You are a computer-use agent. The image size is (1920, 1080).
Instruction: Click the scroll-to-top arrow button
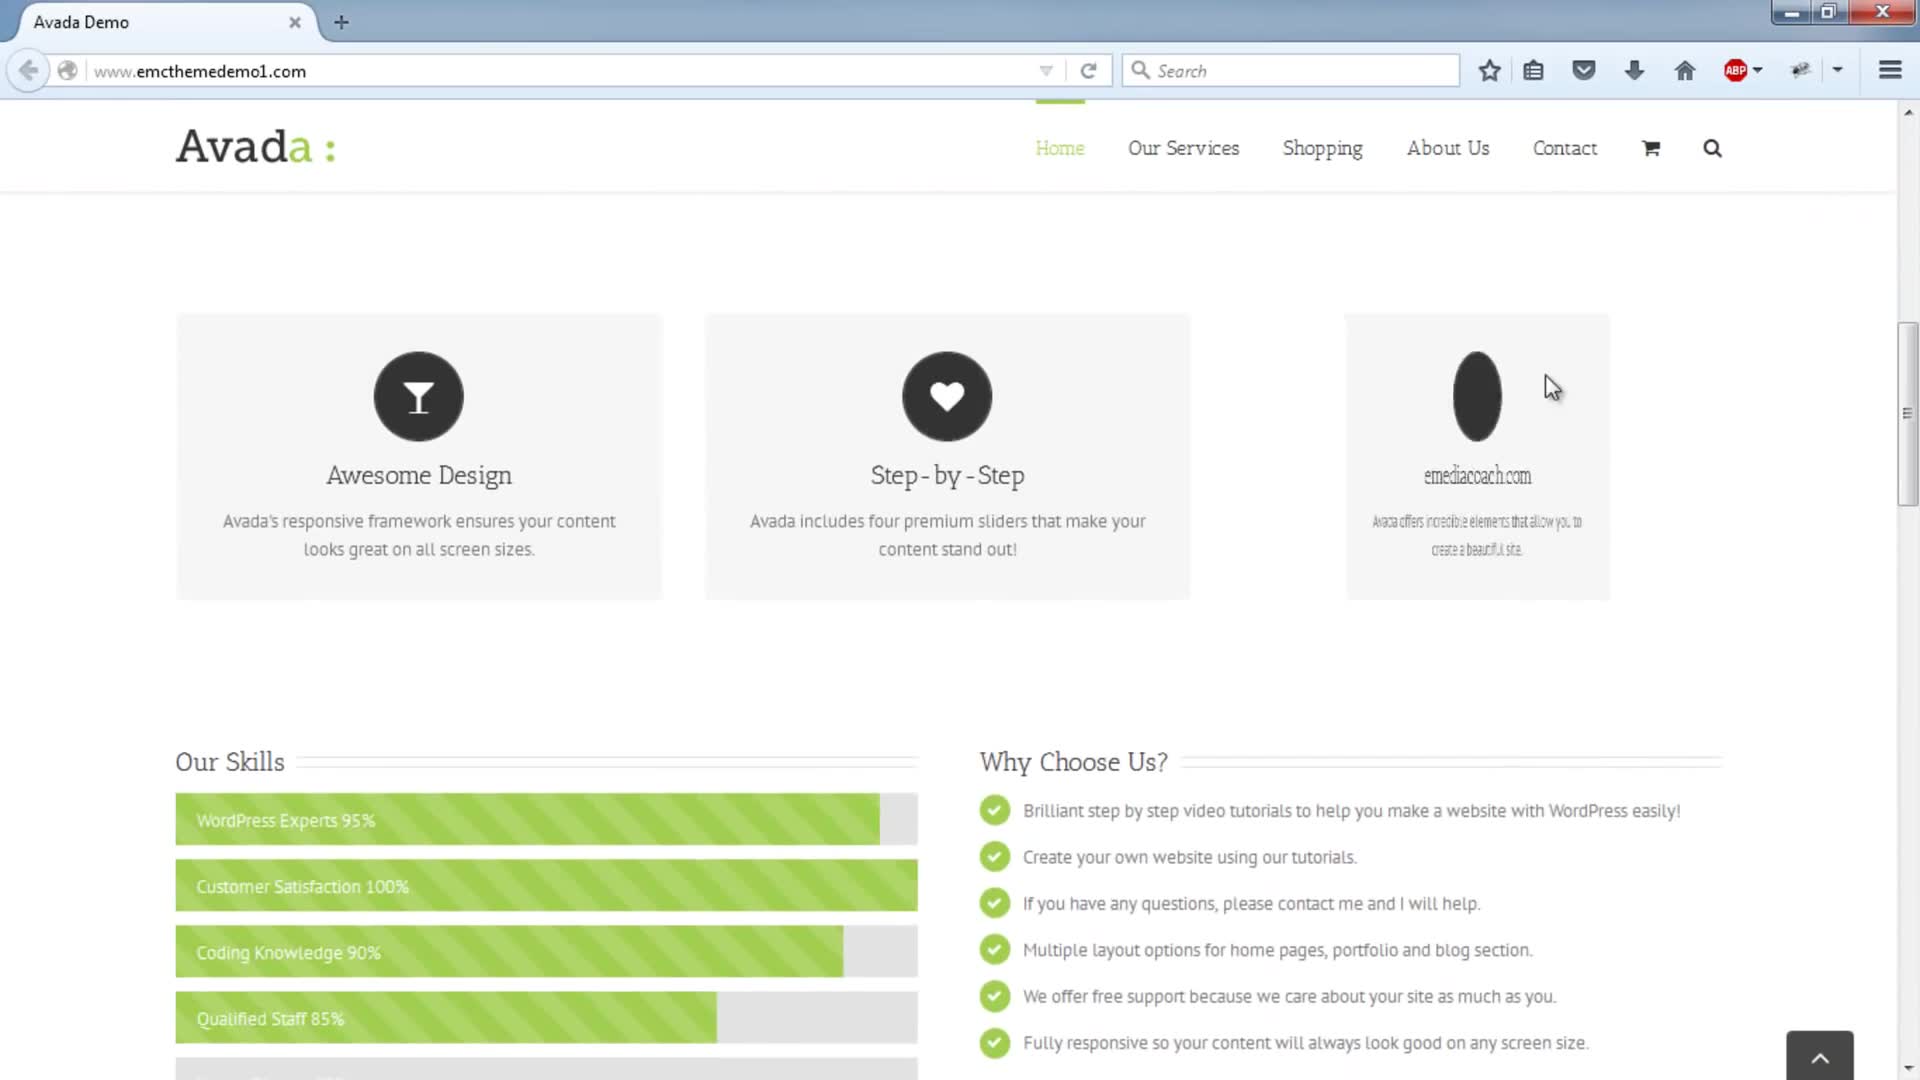pos(1819,1057)
